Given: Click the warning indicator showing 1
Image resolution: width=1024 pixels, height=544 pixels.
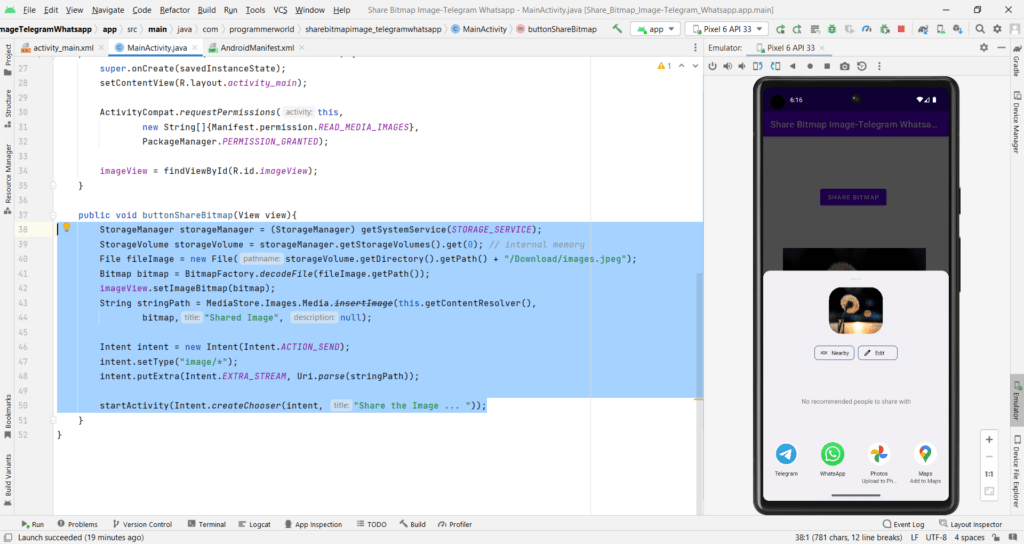Looking at the screenshot, I should point(664,66).
